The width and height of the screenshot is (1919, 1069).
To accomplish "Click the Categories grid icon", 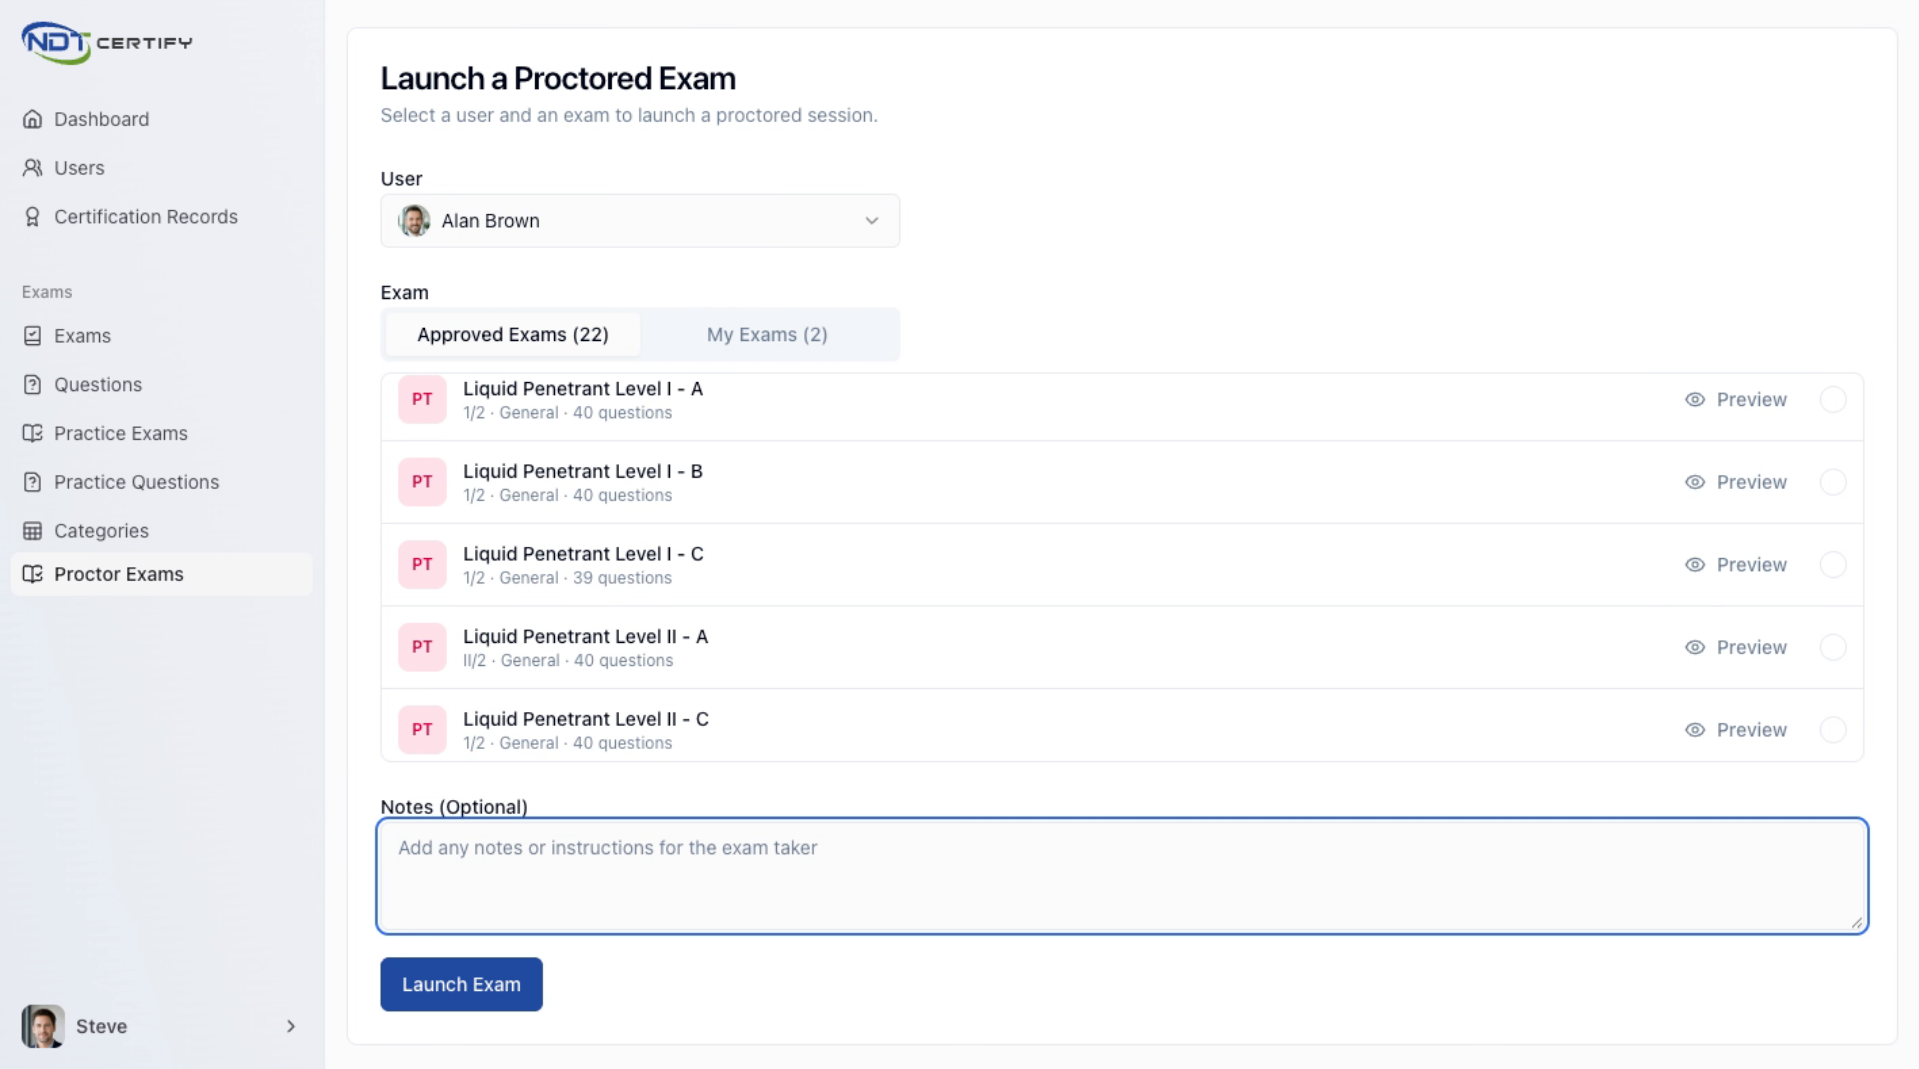I will point(33,531).
